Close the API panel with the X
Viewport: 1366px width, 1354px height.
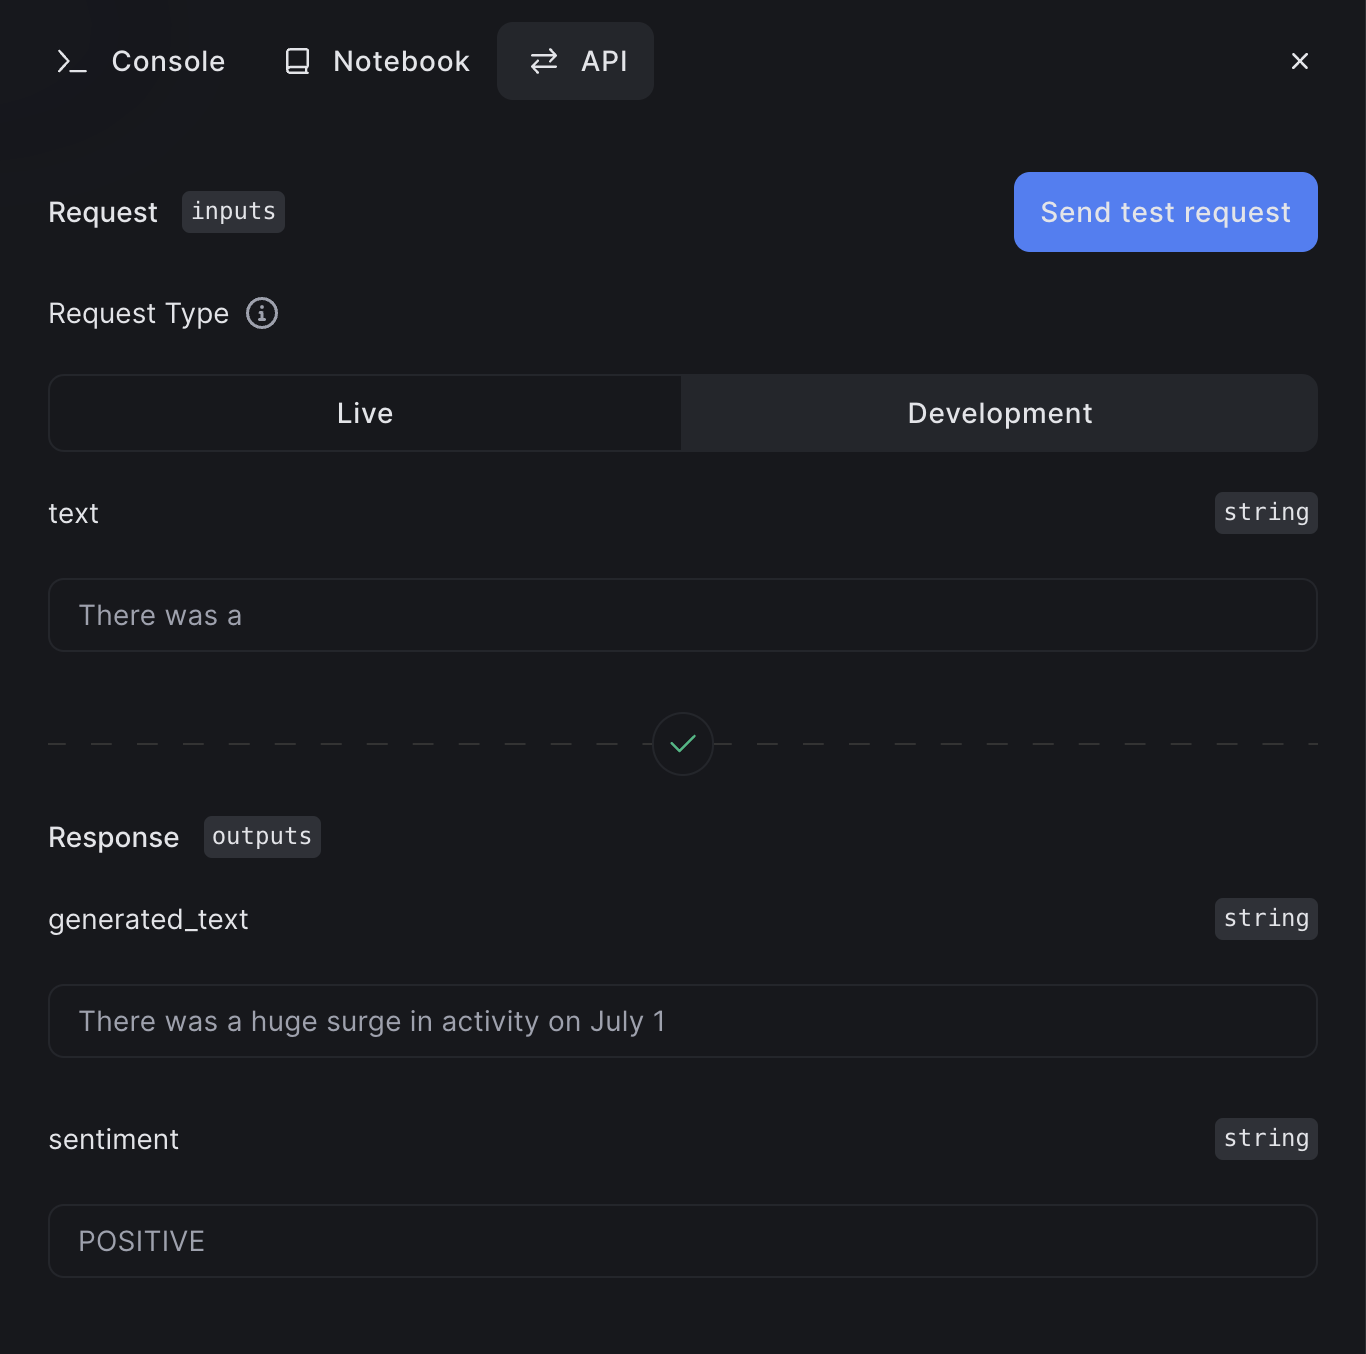[x=1300, y=61]
